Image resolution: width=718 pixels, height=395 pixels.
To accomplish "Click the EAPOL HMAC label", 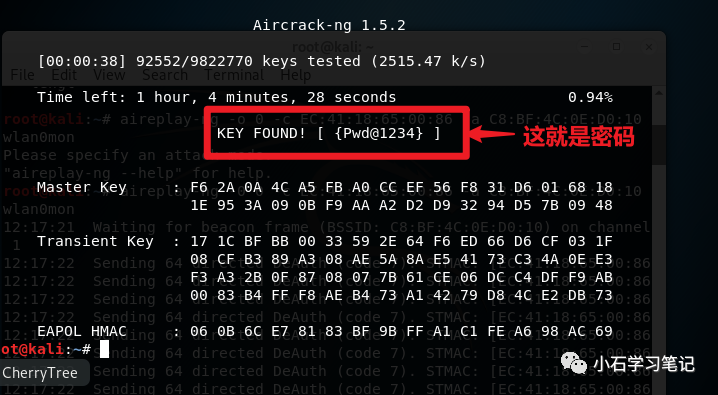I will point(82,331).
